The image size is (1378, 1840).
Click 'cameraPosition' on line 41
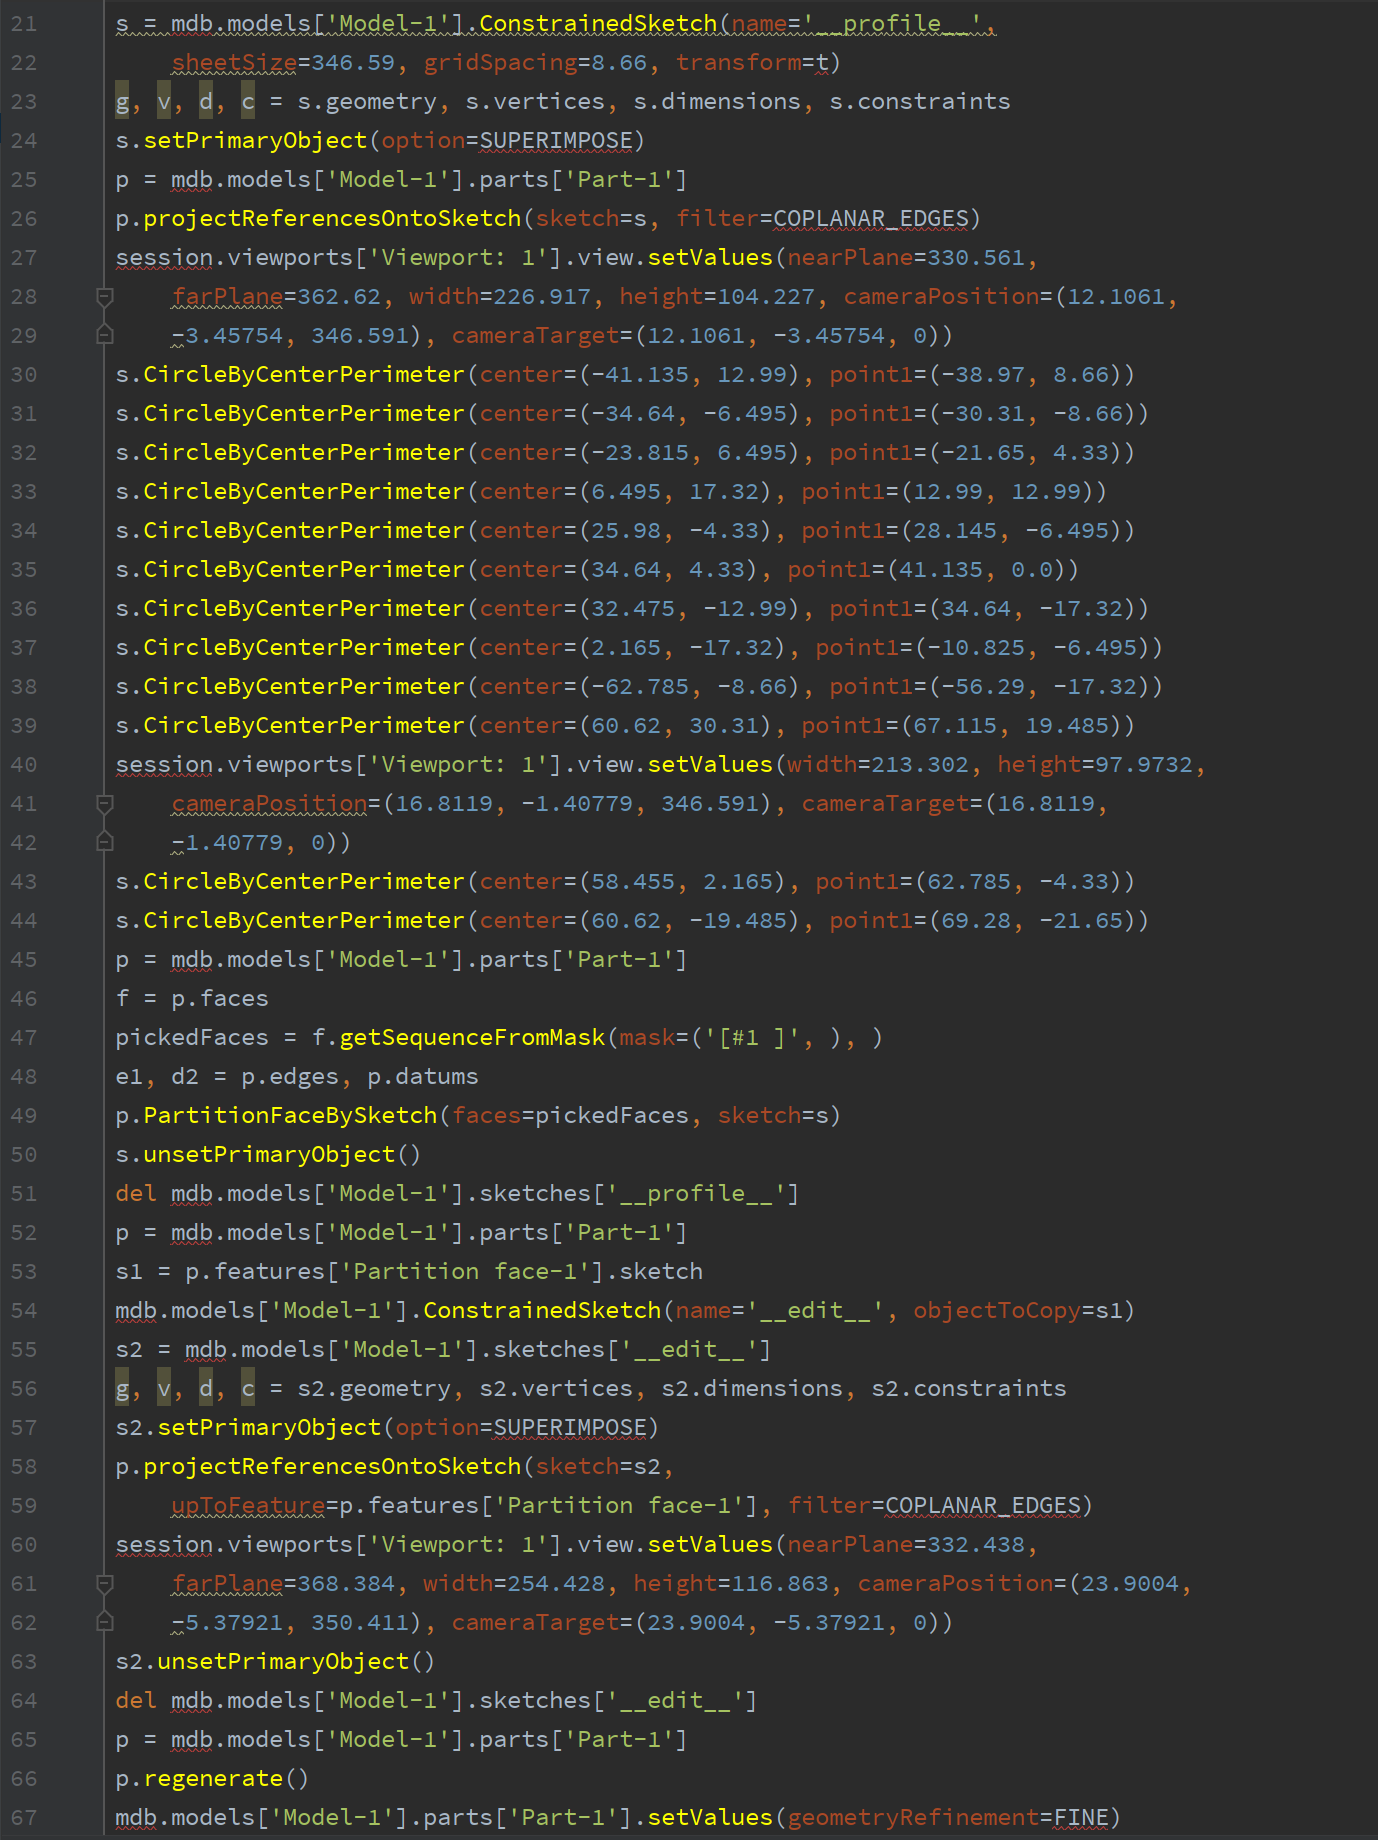coord(269,803)
